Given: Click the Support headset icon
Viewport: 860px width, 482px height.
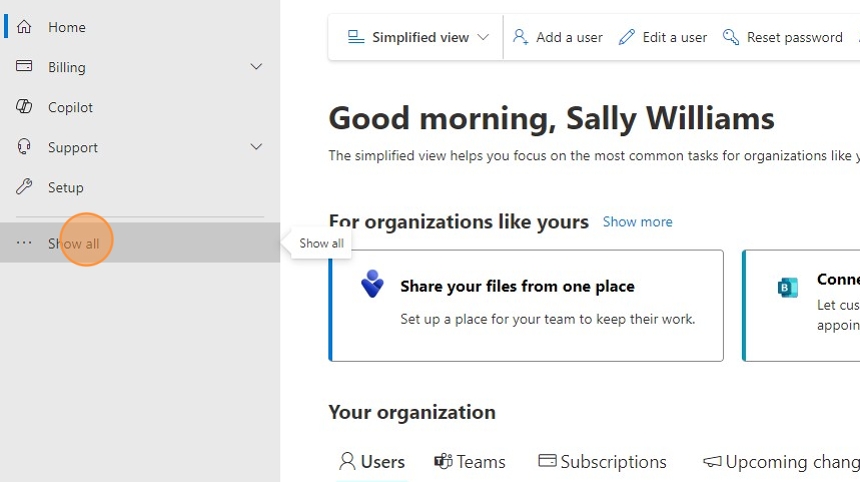Looking at the screenshot, I should click(25, 147).
